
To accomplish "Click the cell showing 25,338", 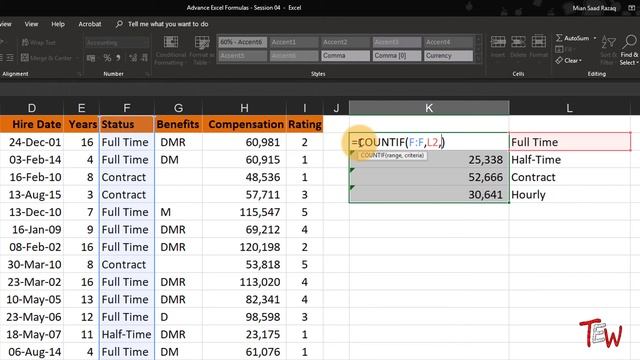I will tap(429, 160).
